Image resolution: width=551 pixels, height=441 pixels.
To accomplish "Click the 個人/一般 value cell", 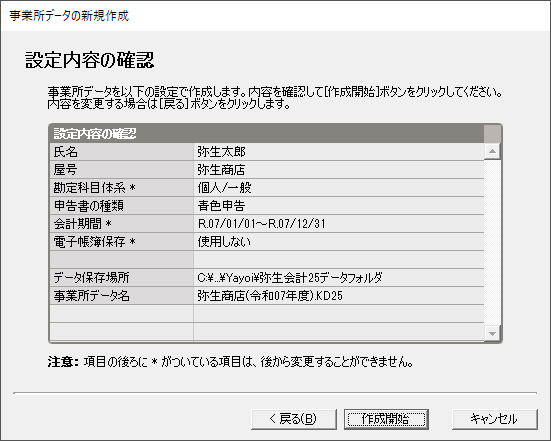I will click(x=338, y=188).
